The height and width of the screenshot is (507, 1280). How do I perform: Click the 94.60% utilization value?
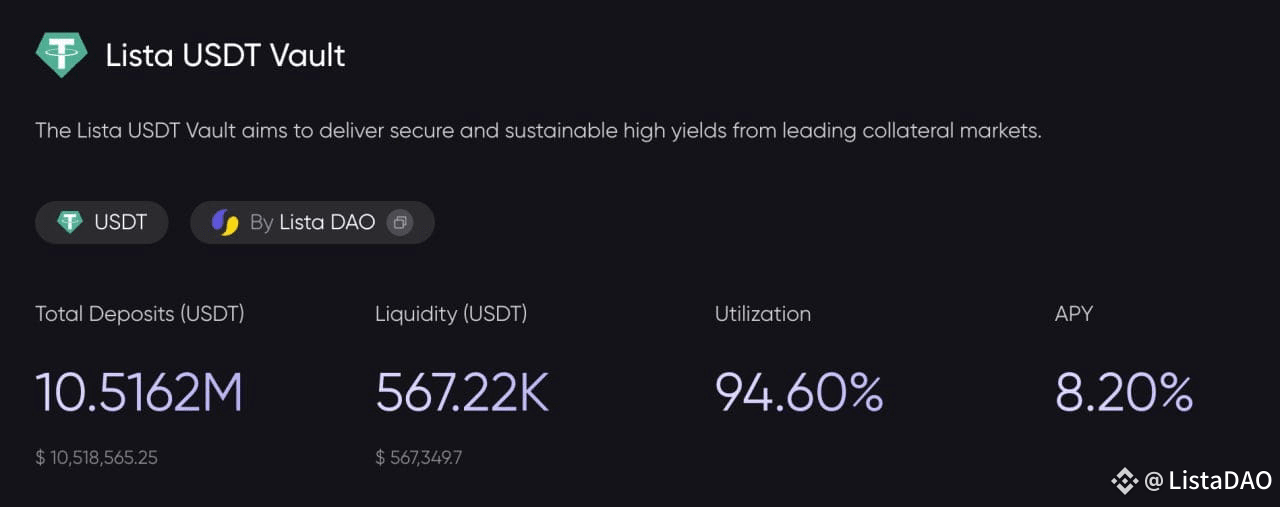799,393
